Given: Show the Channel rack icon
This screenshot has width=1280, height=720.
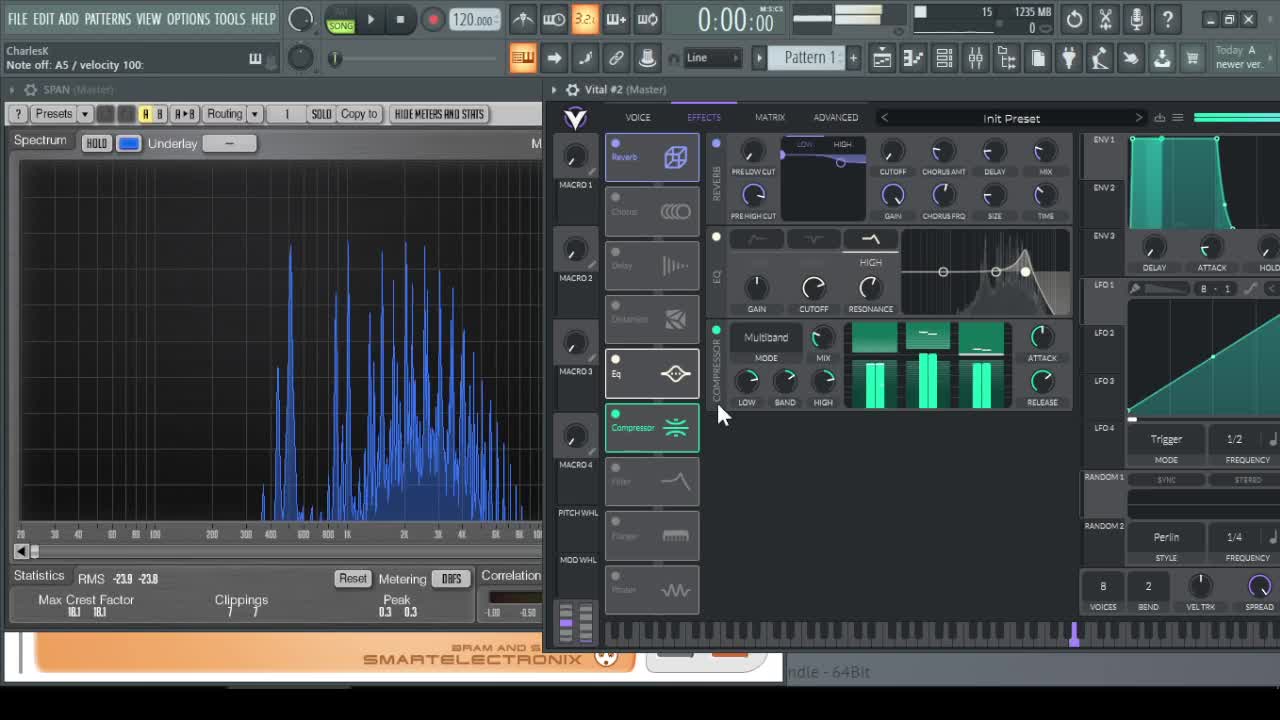Looking at the screenshot, I should point(944,59).
